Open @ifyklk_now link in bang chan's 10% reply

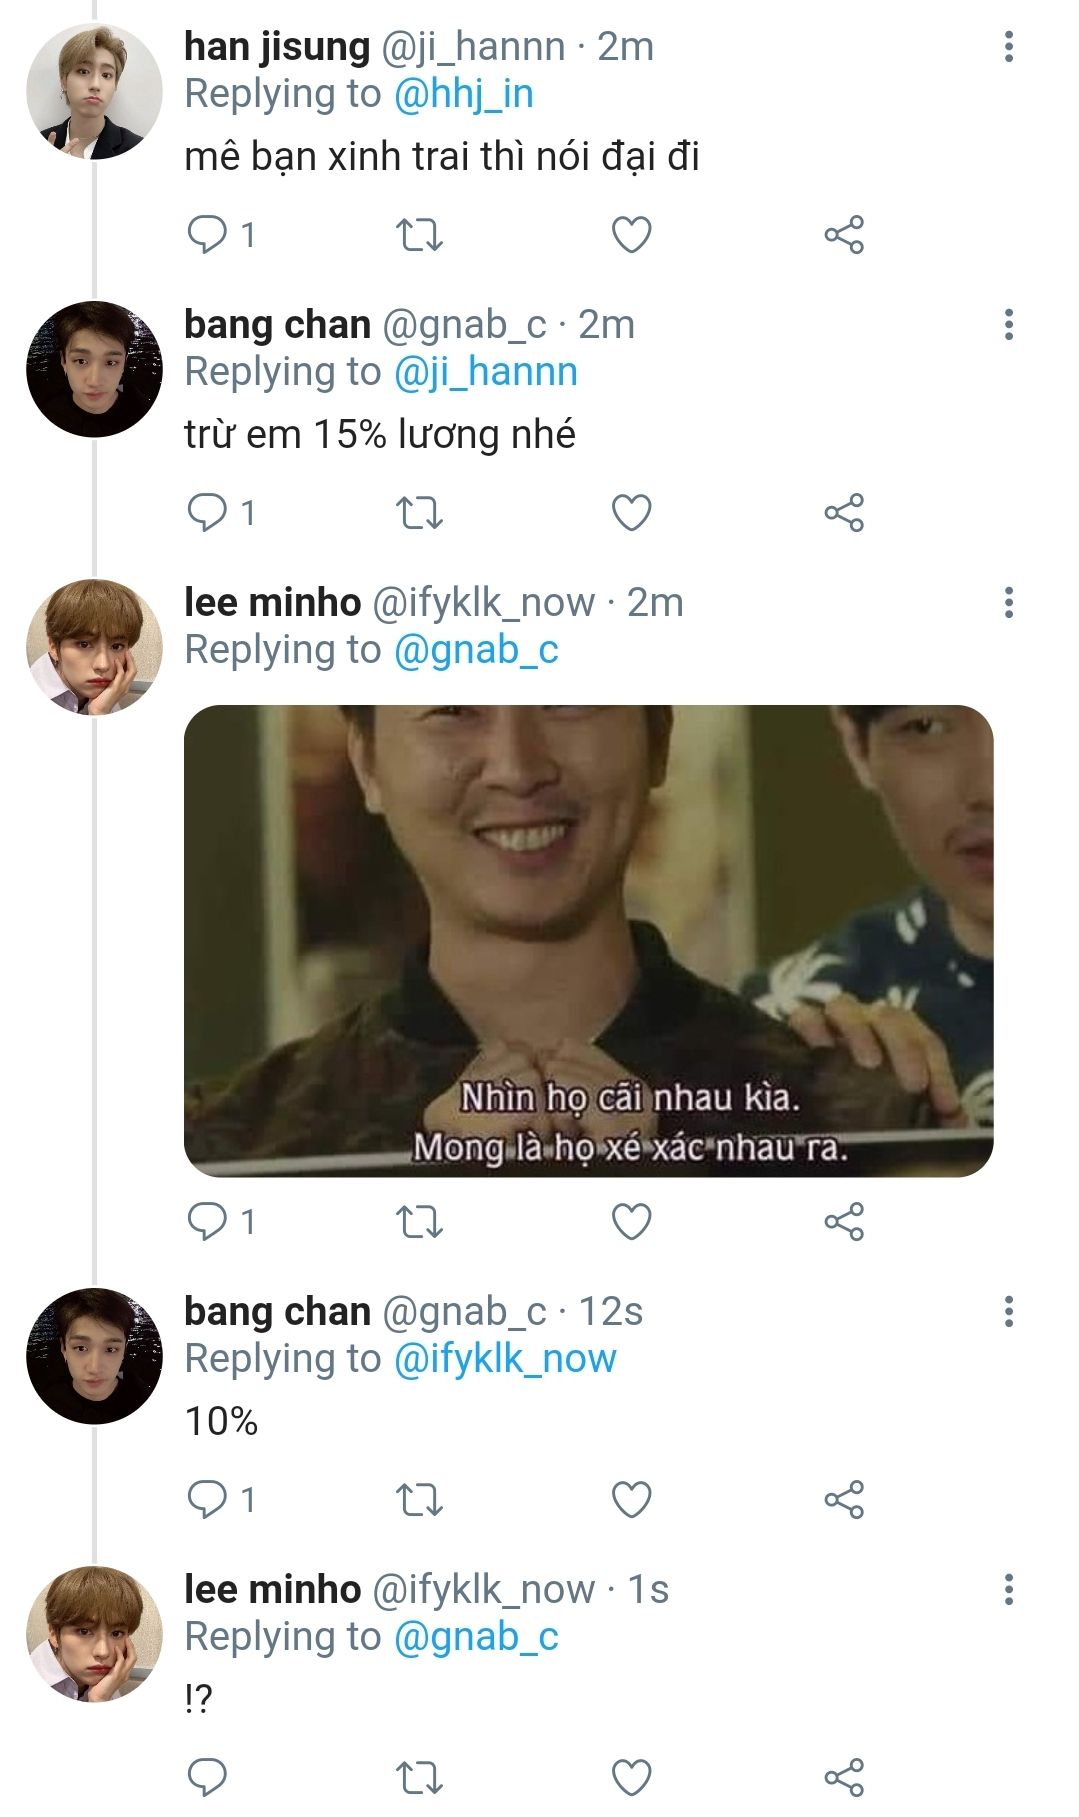pos(505,1359)
